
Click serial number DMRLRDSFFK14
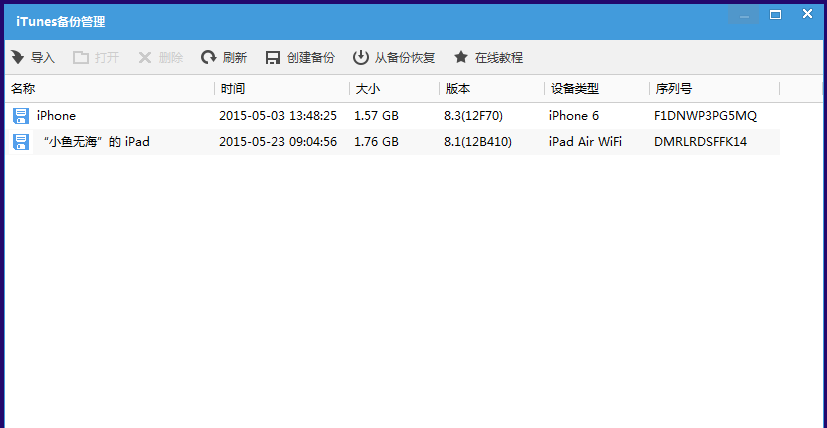(700, 141)
